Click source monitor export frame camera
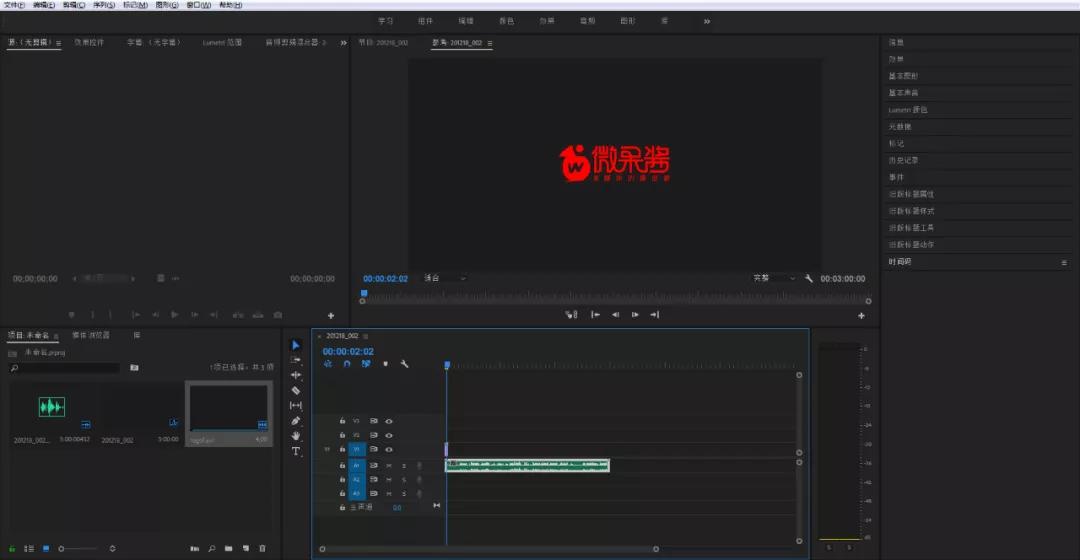1080x560 pixels. click(278, 315)
